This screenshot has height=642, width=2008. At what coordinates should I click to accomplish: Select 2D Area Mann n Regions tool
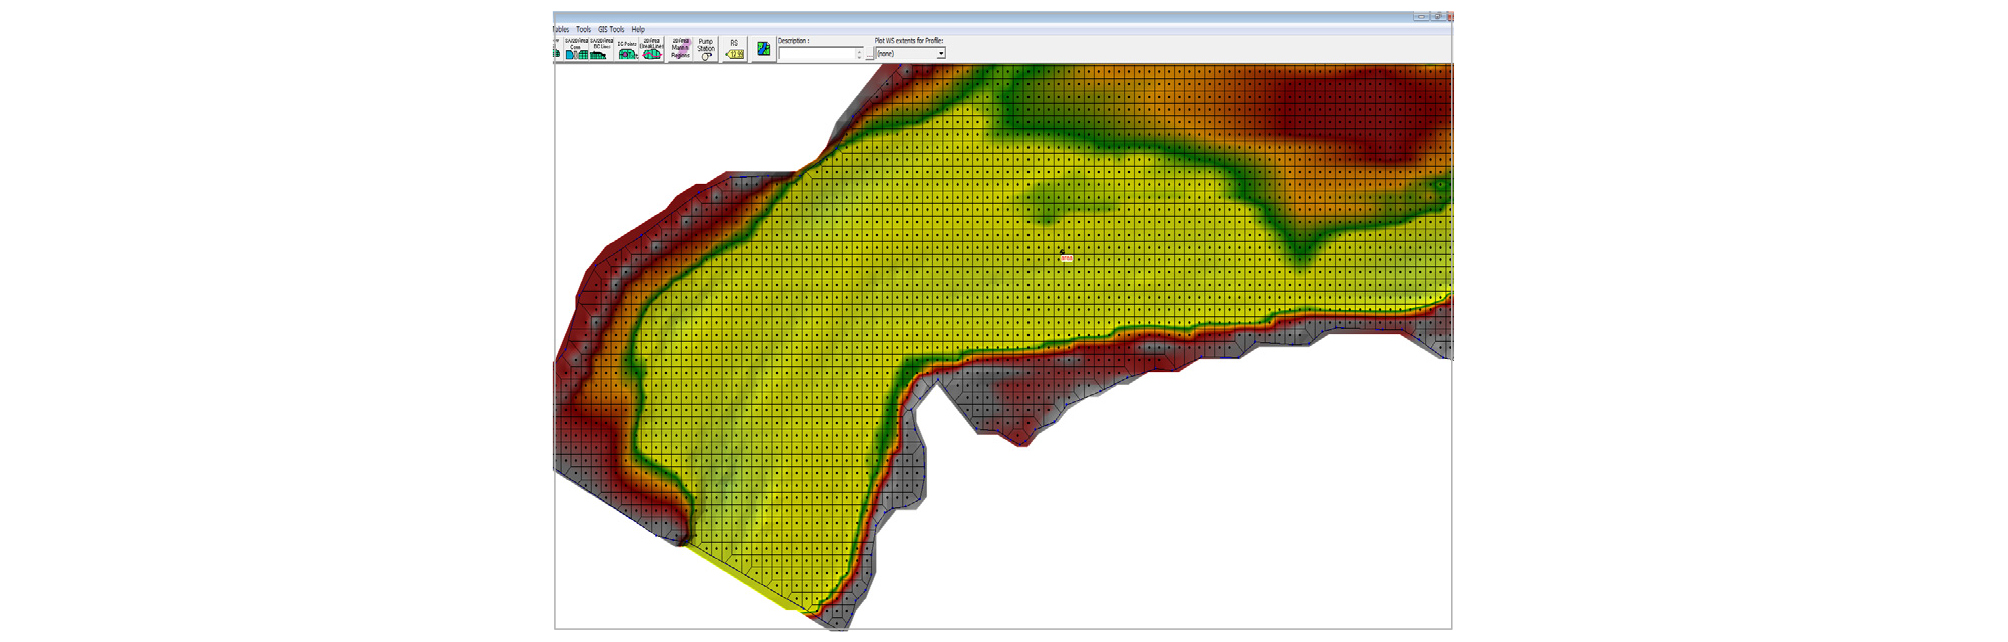[680, 49]
